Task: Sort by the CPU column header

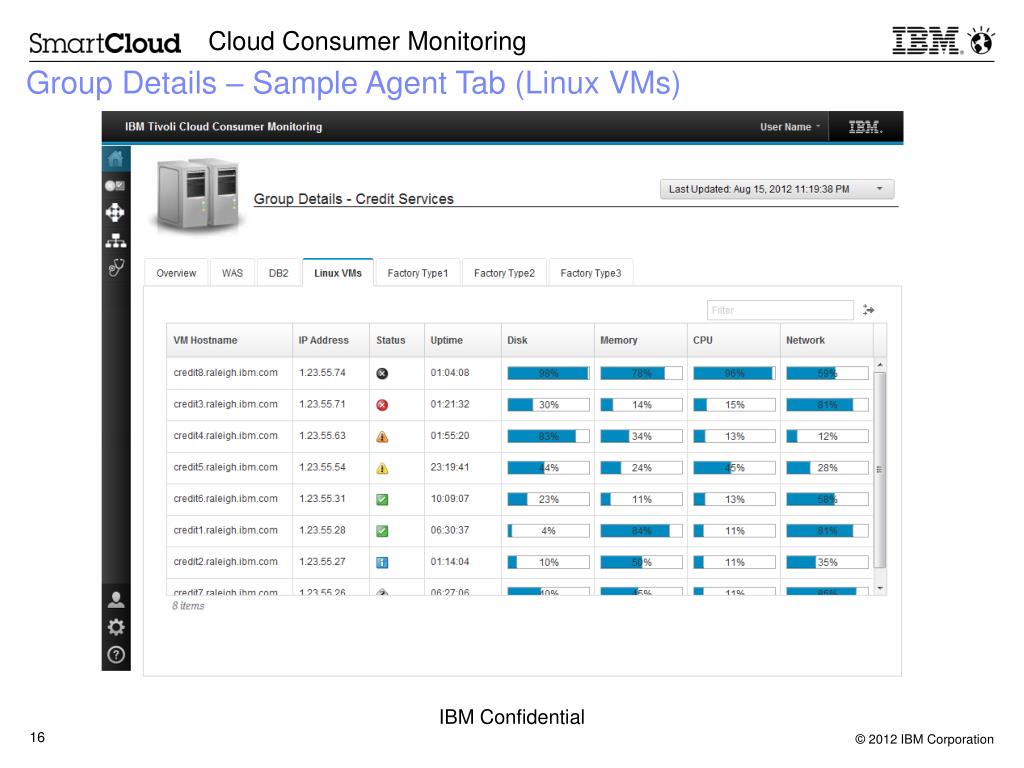Action: pyautogui.click(x=734, y=340)
